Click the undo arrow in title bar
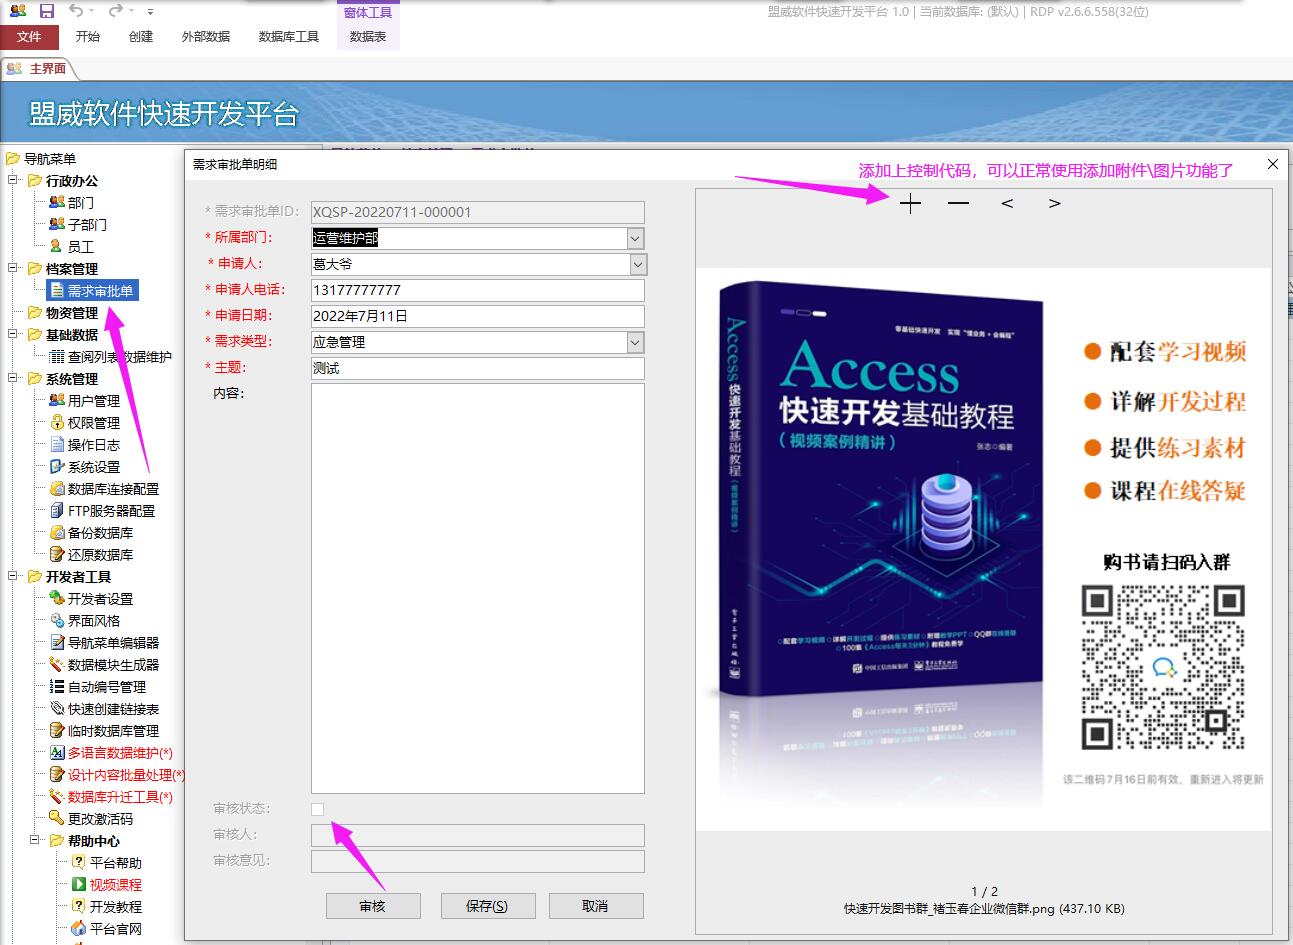 76,11
